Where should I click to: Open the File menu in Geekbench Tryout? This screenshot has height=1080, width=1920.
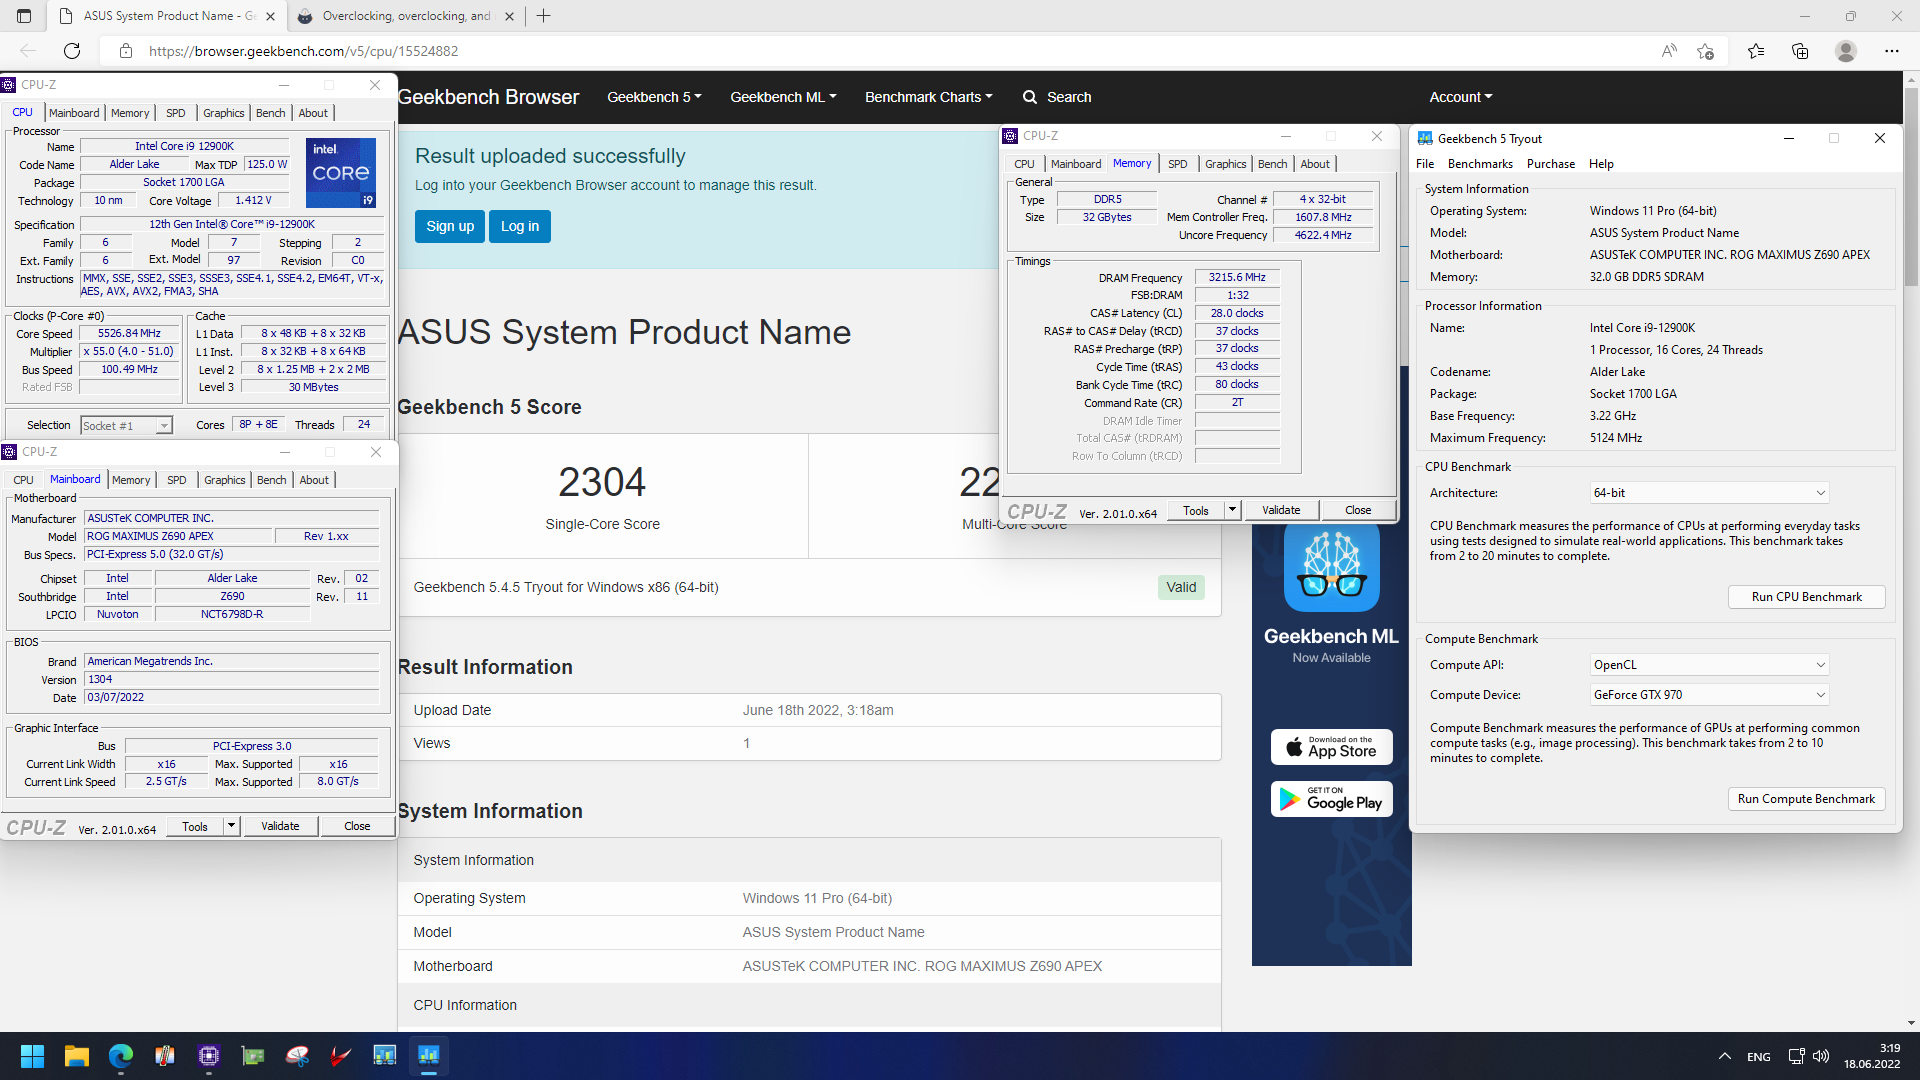pyautogui.click(x=1425, y=164)
